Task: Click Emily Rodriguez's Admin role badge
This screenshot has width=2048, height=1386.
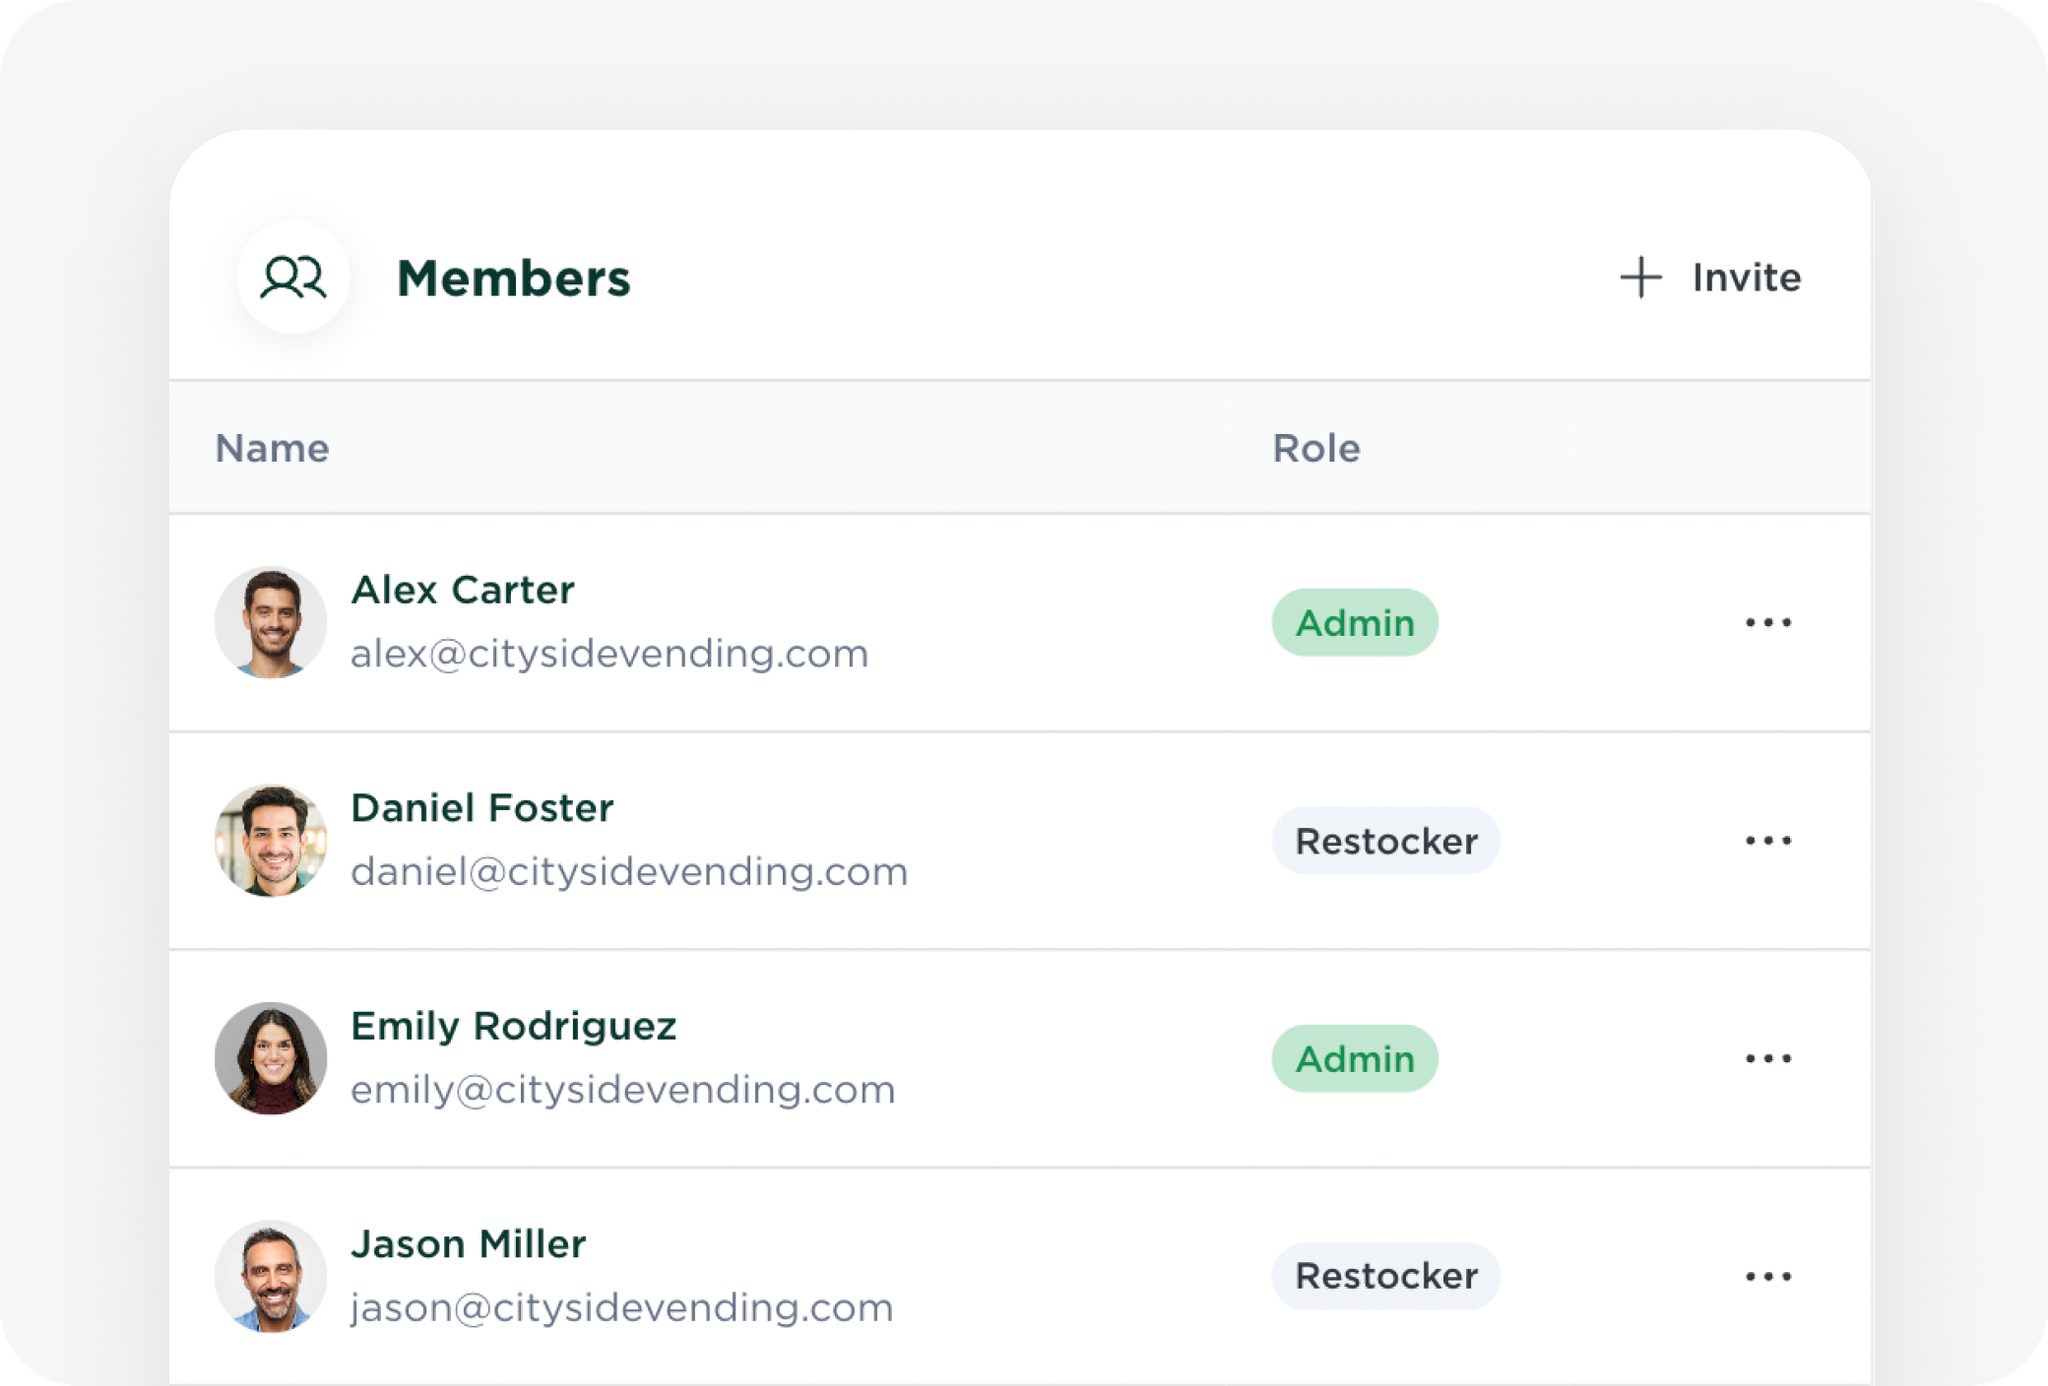Action: [x=1354, y=1058]
